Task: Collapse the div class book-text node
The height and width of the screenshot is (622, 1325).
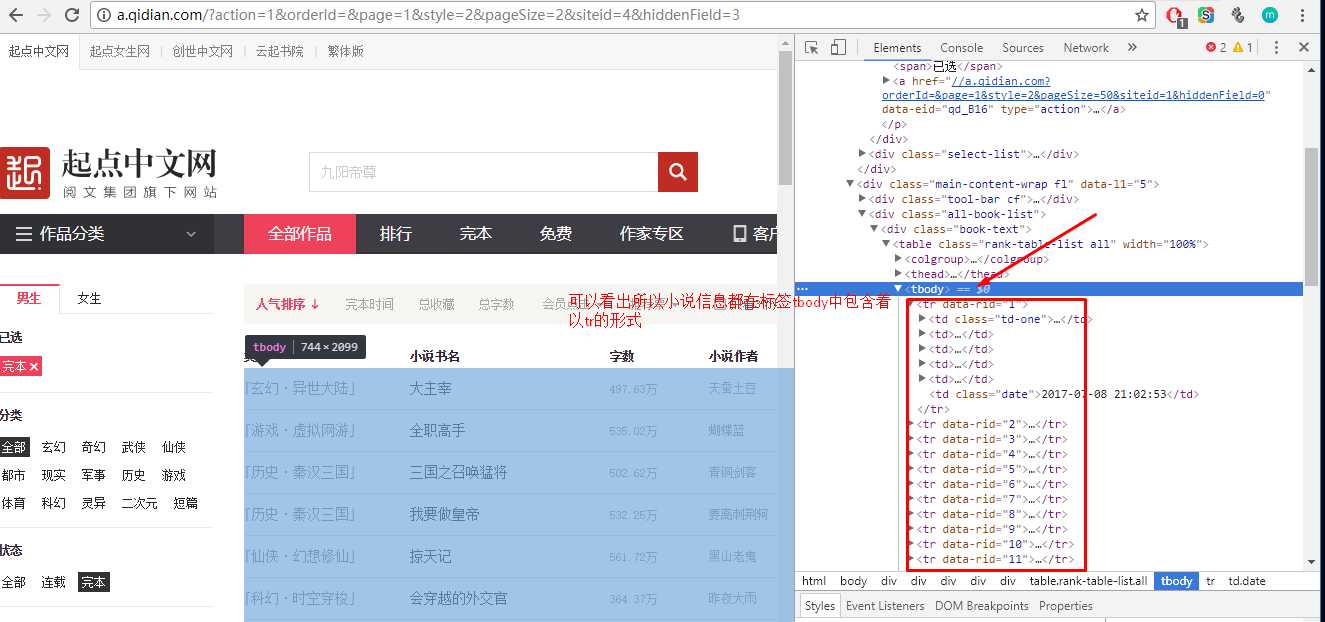Action: tap(874, 229)
